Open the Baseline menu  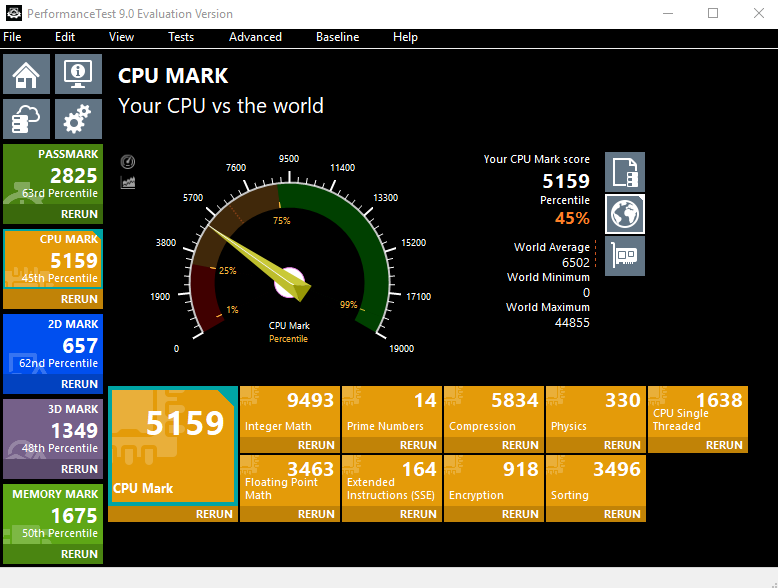click(337, 37)
